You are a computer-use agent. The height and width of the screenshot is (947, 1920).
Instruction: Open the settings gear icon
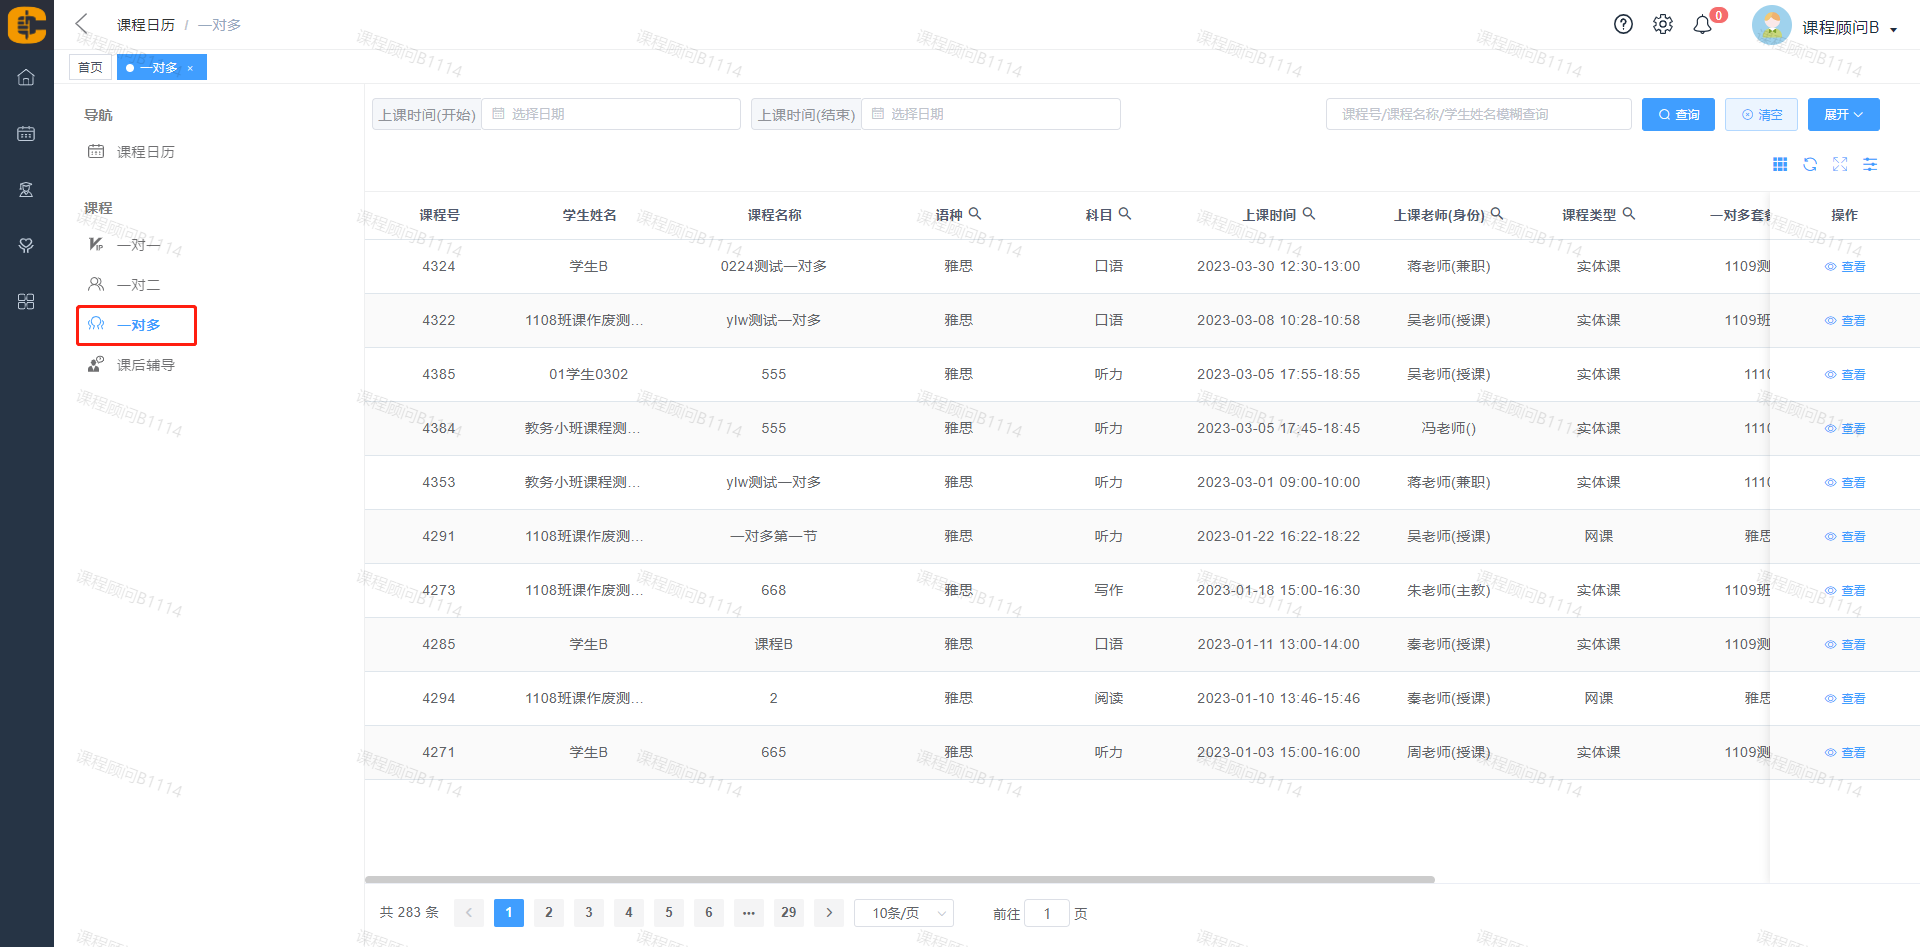(x=1662, y=25)
